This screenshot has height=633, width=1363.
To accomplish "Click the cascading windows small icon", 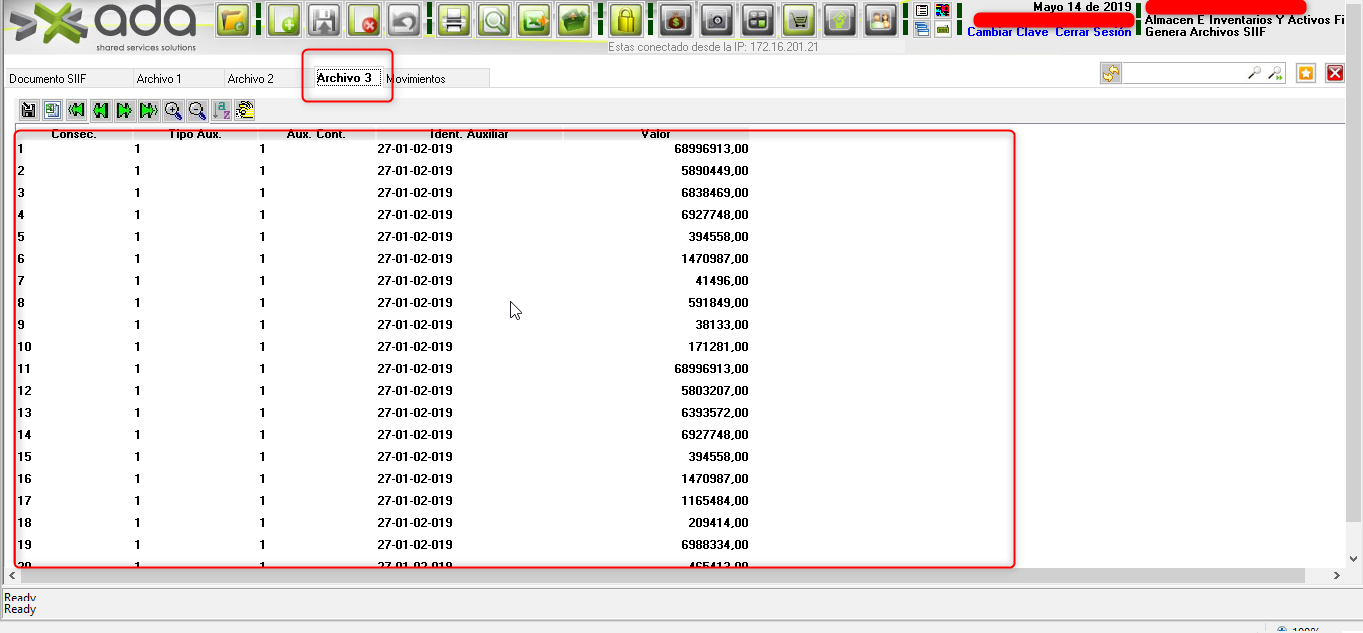I will click(922, 30).
